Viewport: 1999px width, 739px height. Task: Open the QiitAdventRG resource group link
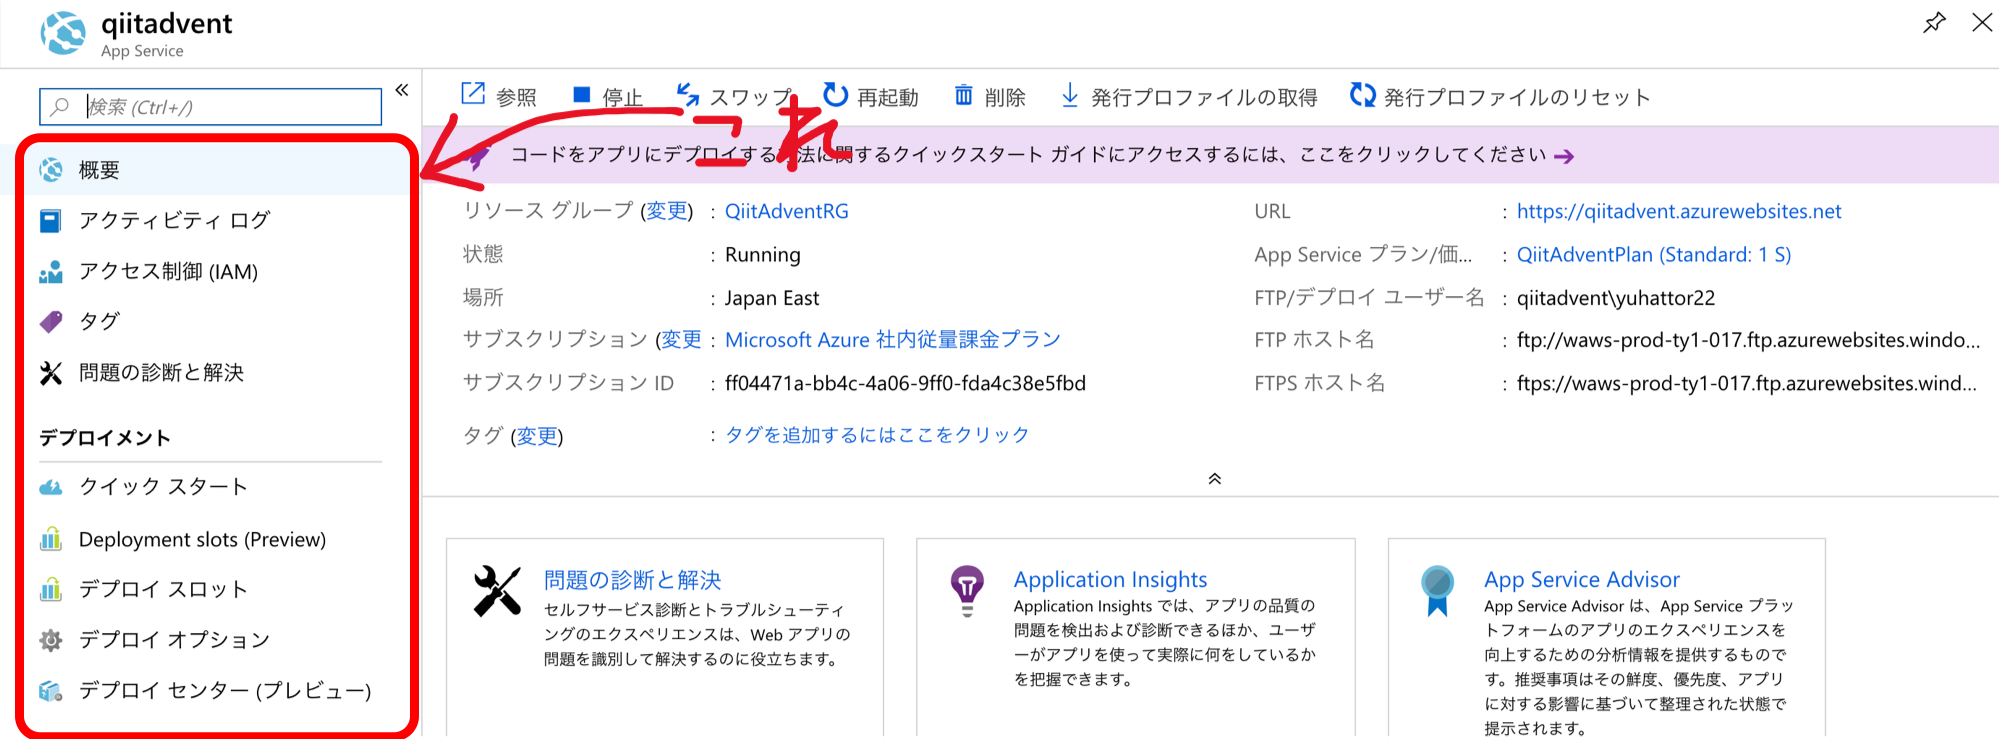point(787,212)
